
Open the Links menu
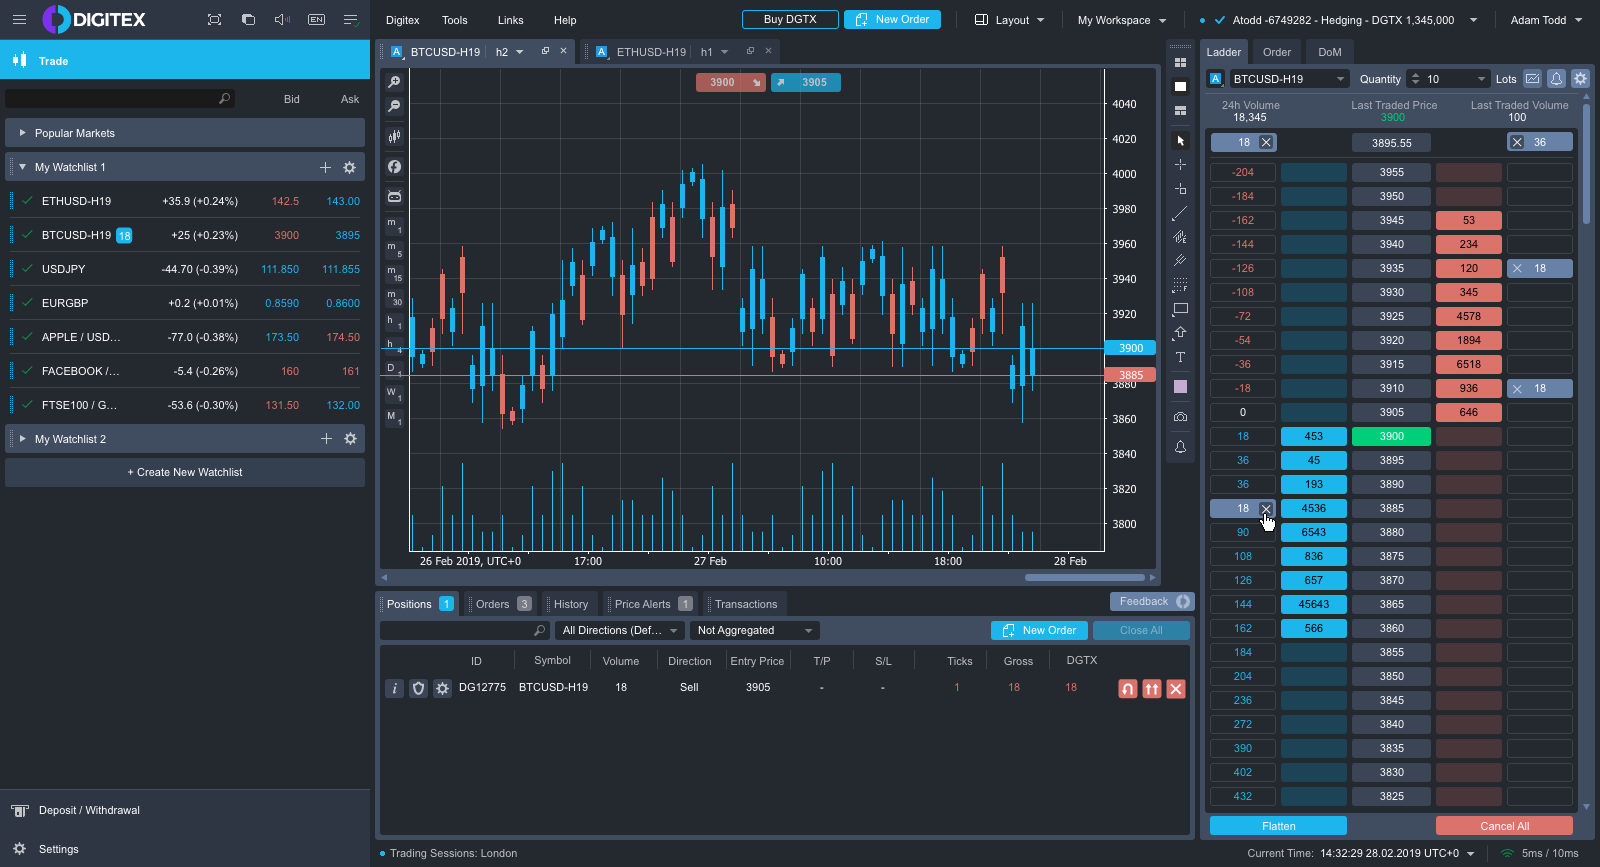[511, 20]
